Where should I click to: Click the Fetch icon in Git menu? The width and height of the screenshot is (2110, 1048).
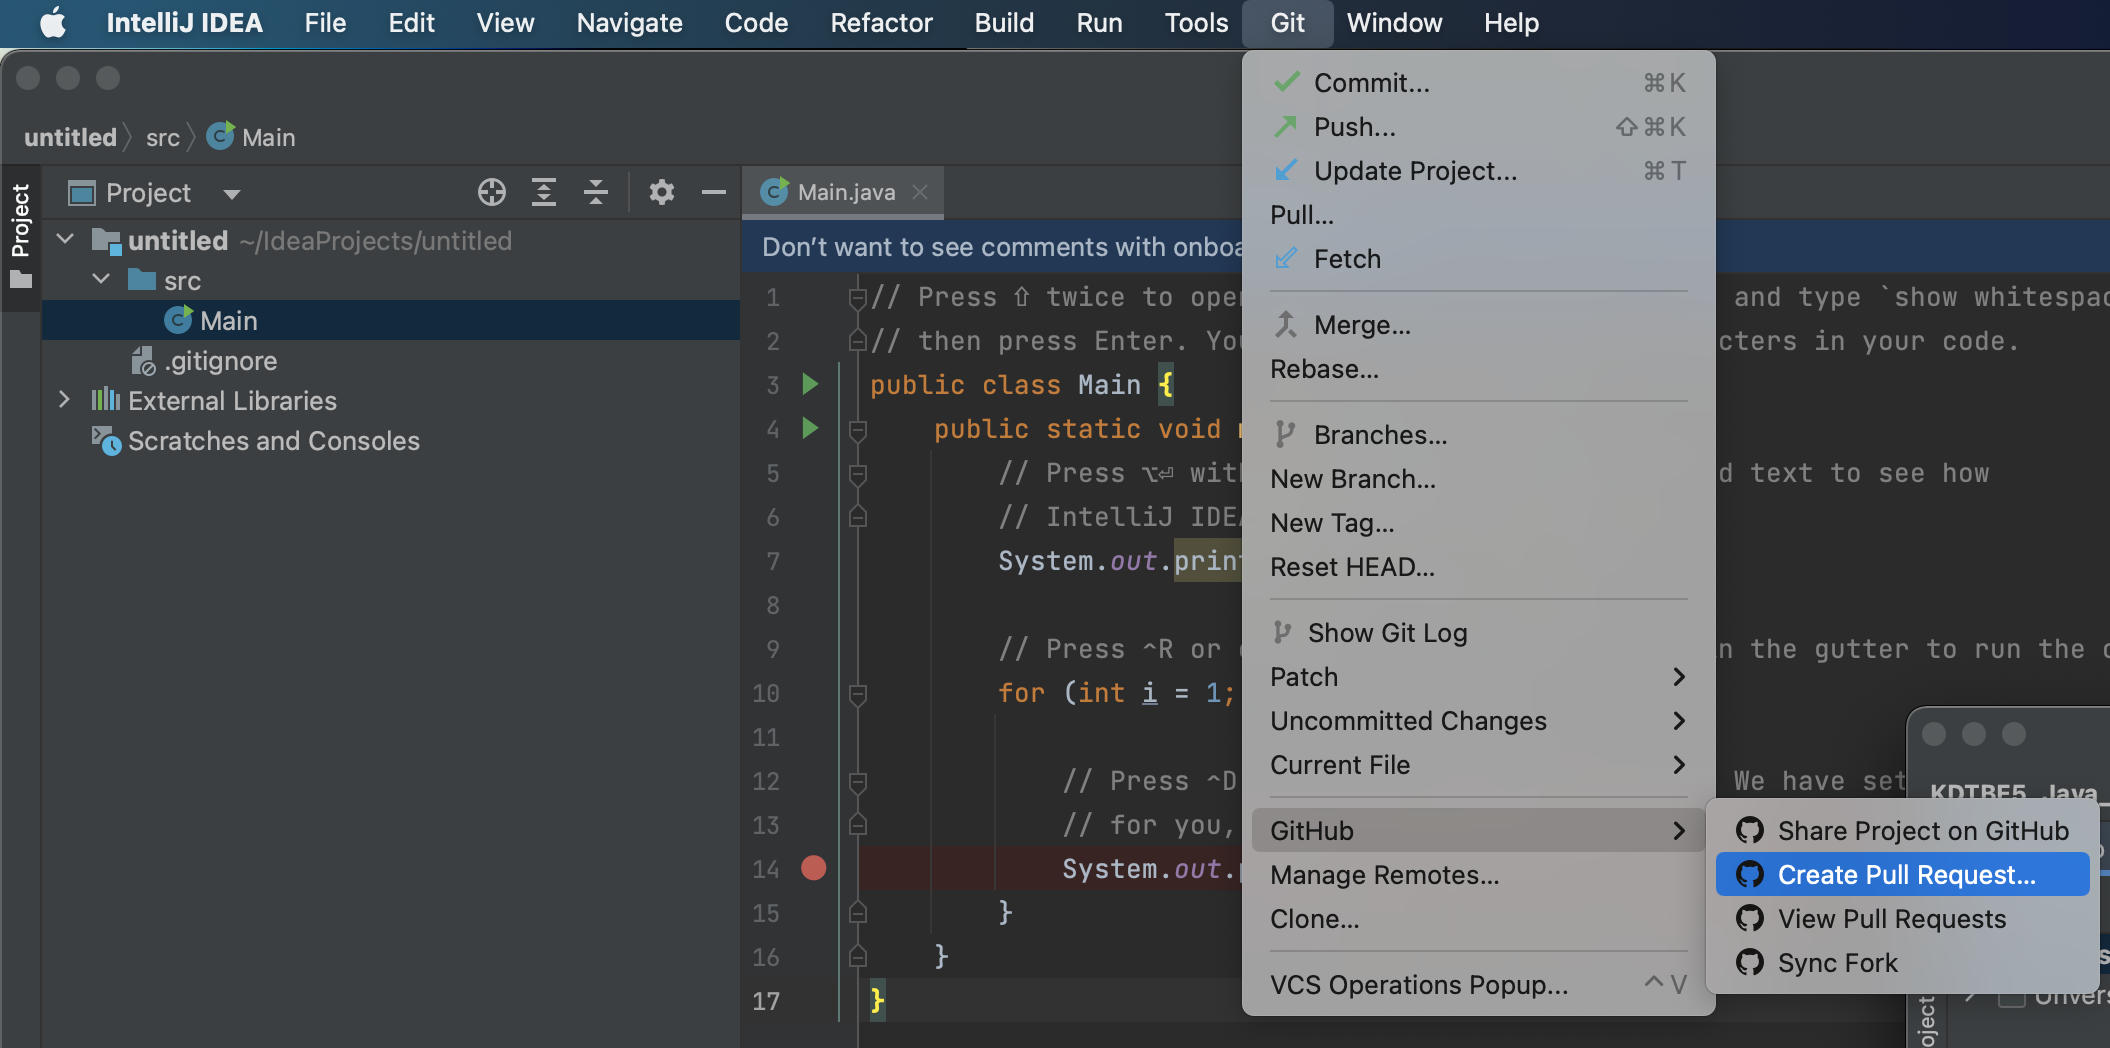[1286, 258]
